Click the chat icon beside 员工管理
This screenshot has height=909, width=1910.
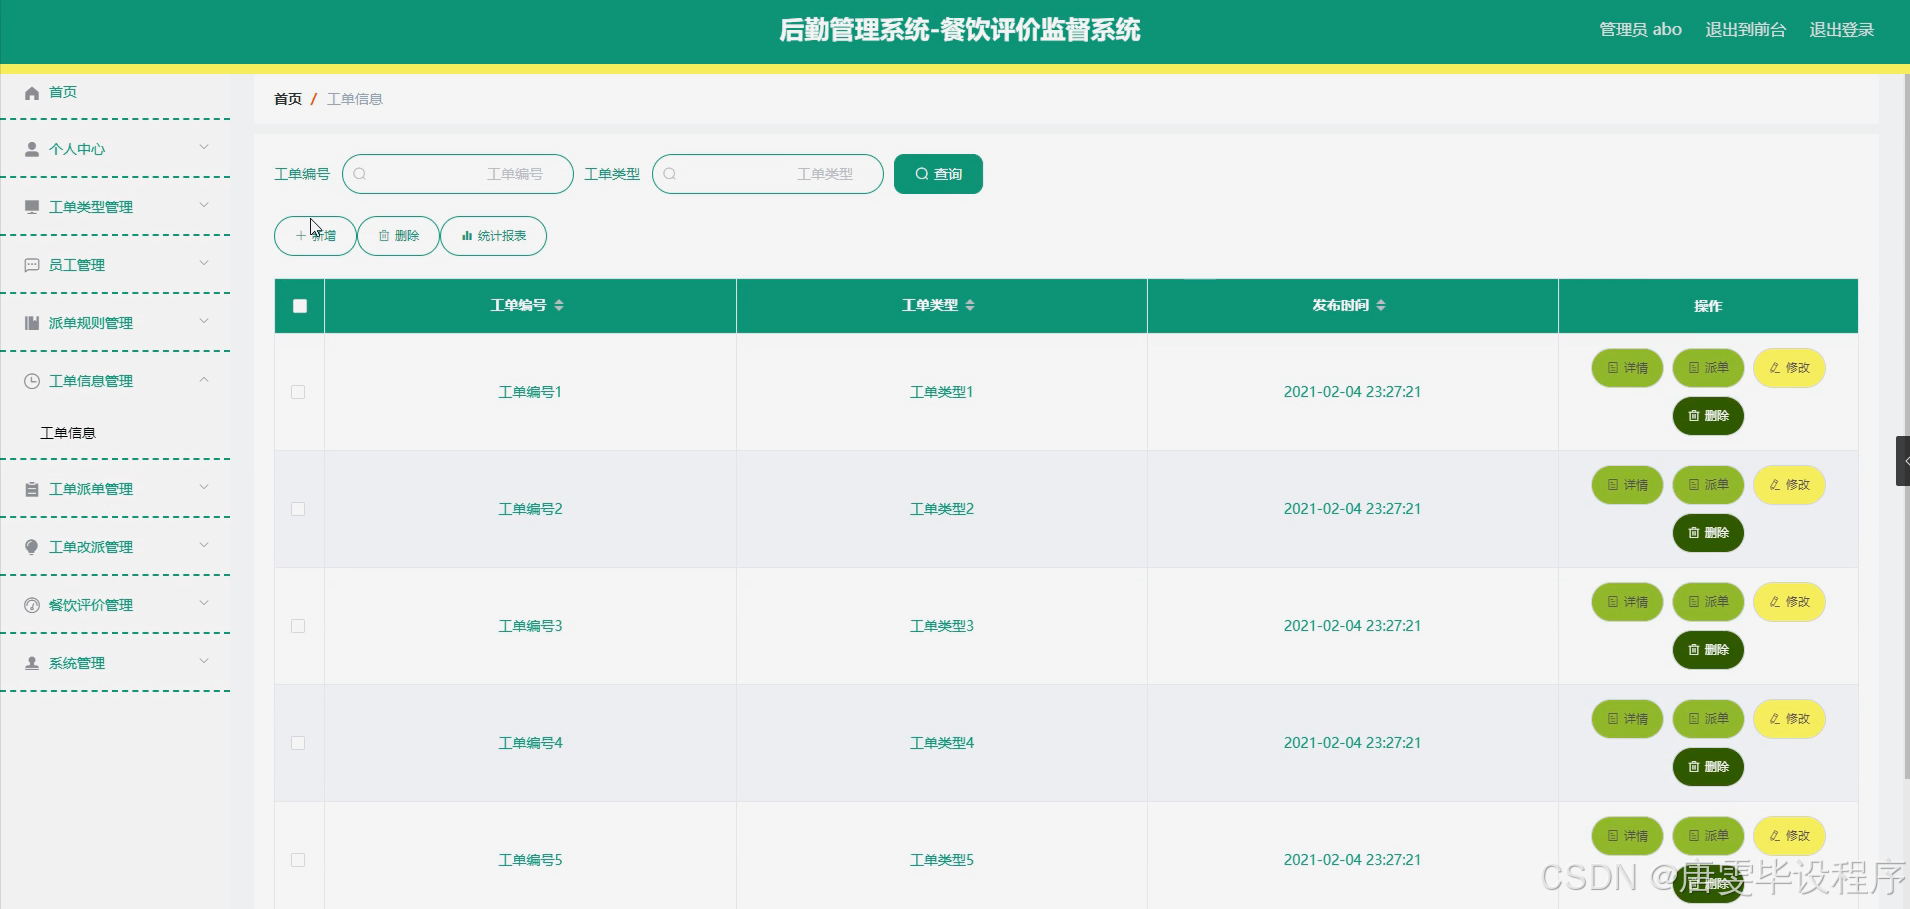[32, 265]
